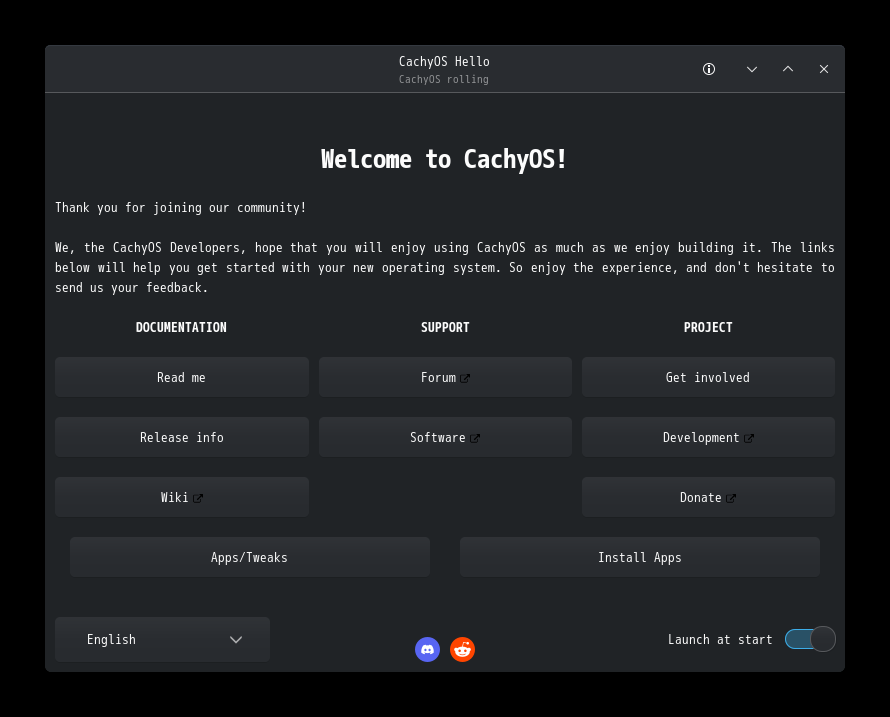Open the Software external link
This screenshot has width=890, height=717.
[x=445, y=437]
